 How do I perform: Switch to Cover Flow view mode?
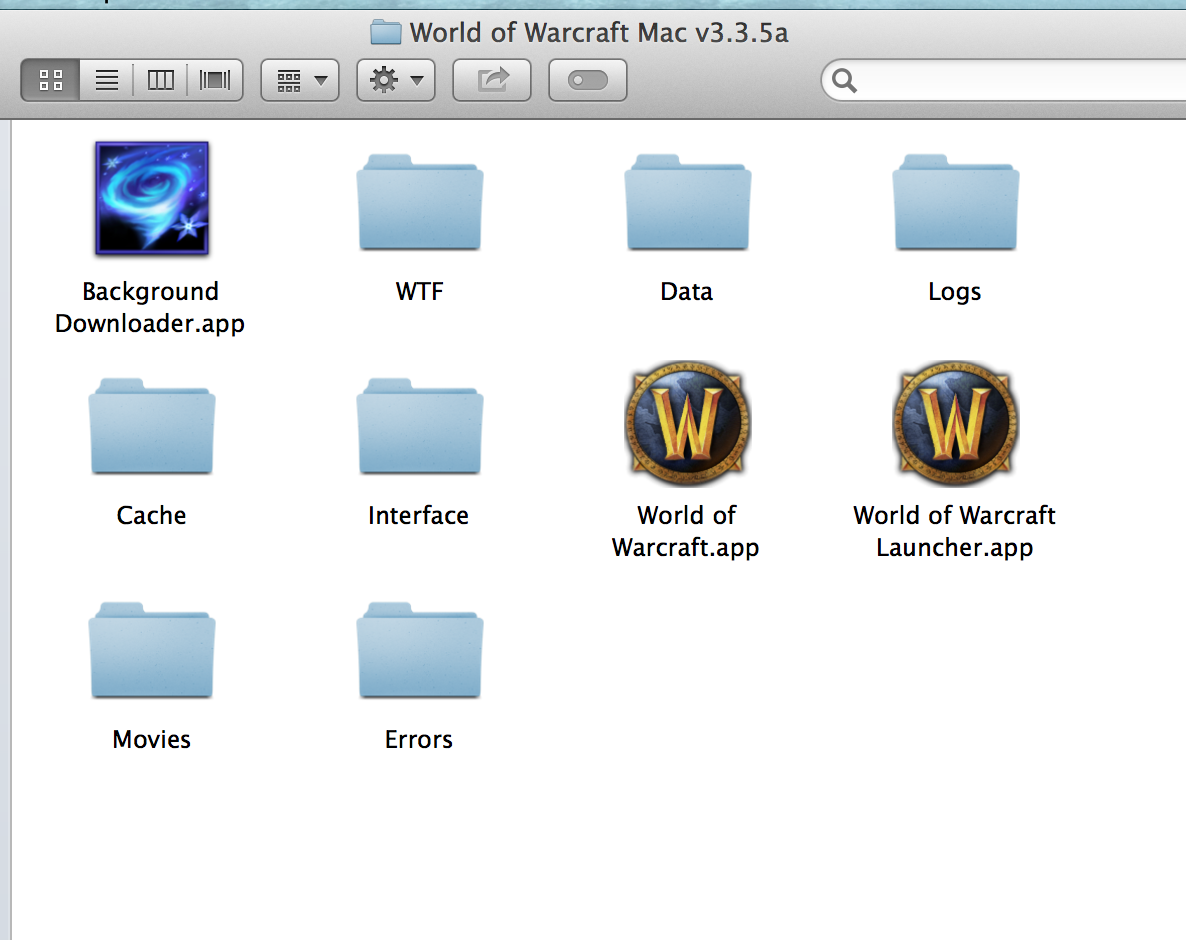click(215, 80)
